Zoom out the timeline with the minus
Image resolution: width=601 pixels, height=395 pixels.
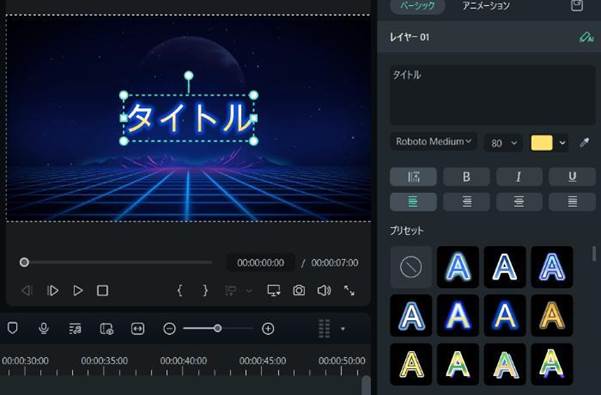coord(169,328)
